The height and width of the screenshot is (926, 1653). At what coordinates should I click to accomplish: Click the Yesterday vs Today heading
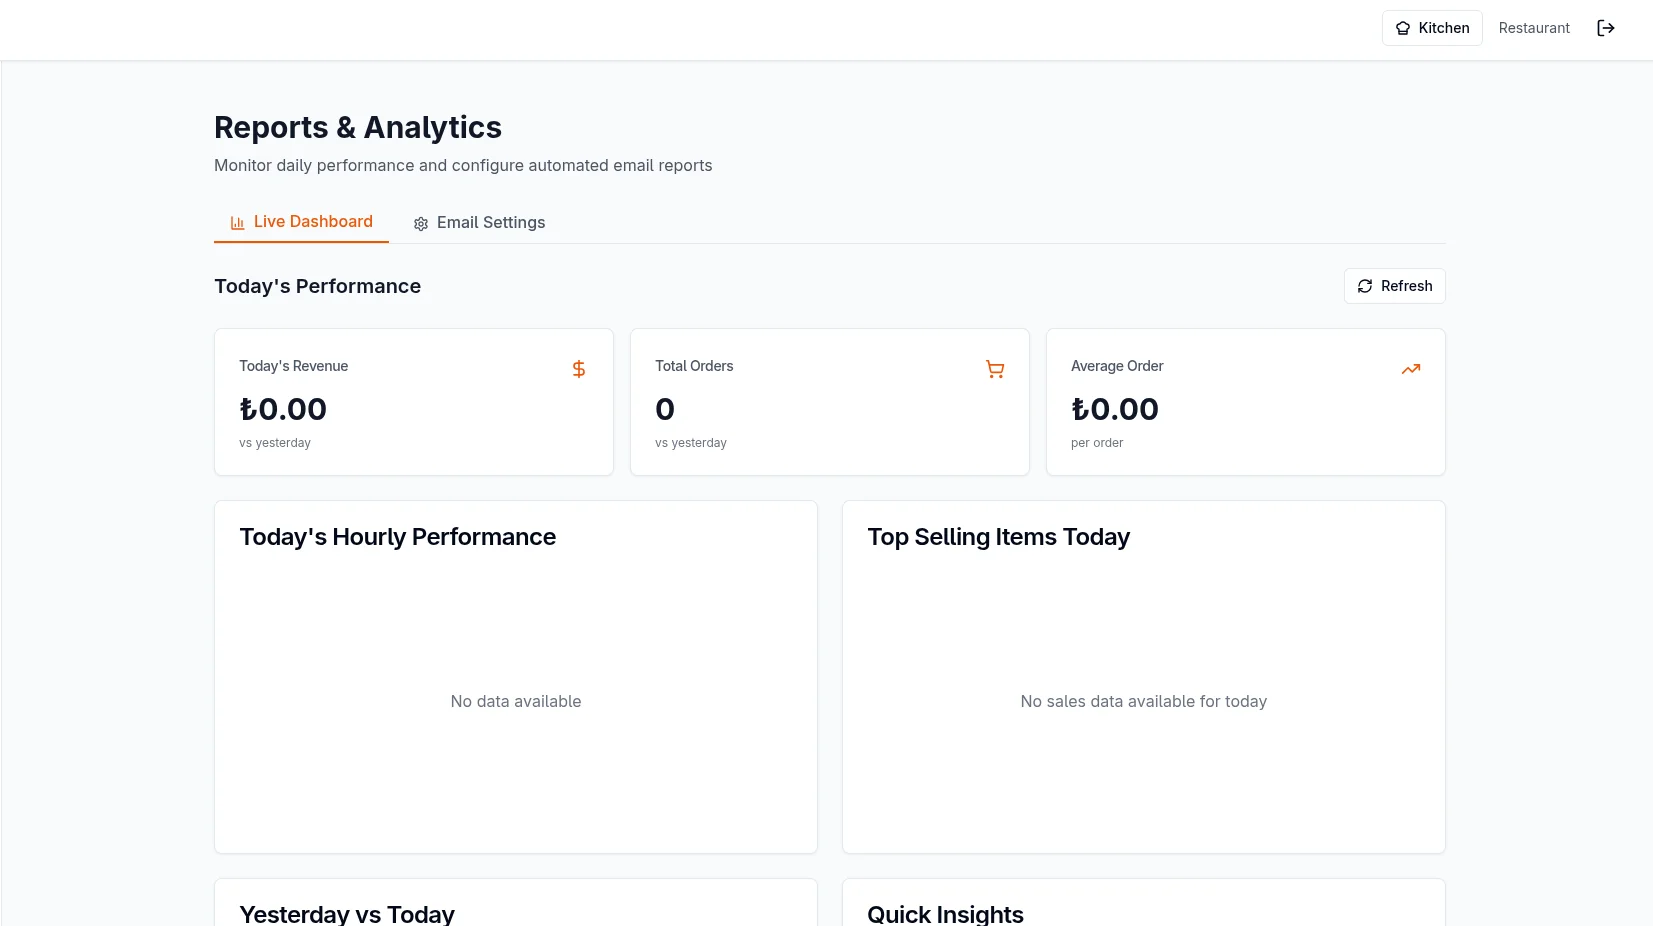tap(347, 914)
